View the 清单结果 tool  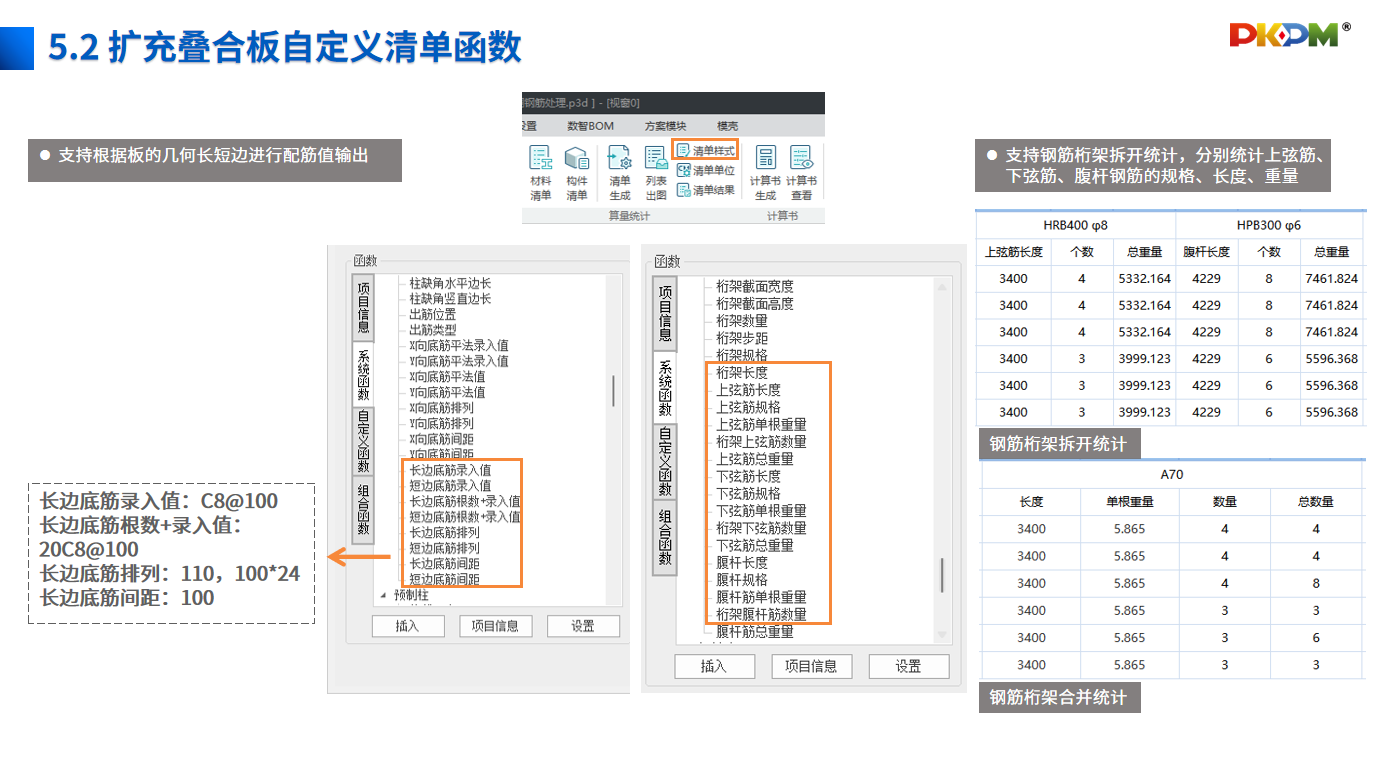tap(706, 189)
